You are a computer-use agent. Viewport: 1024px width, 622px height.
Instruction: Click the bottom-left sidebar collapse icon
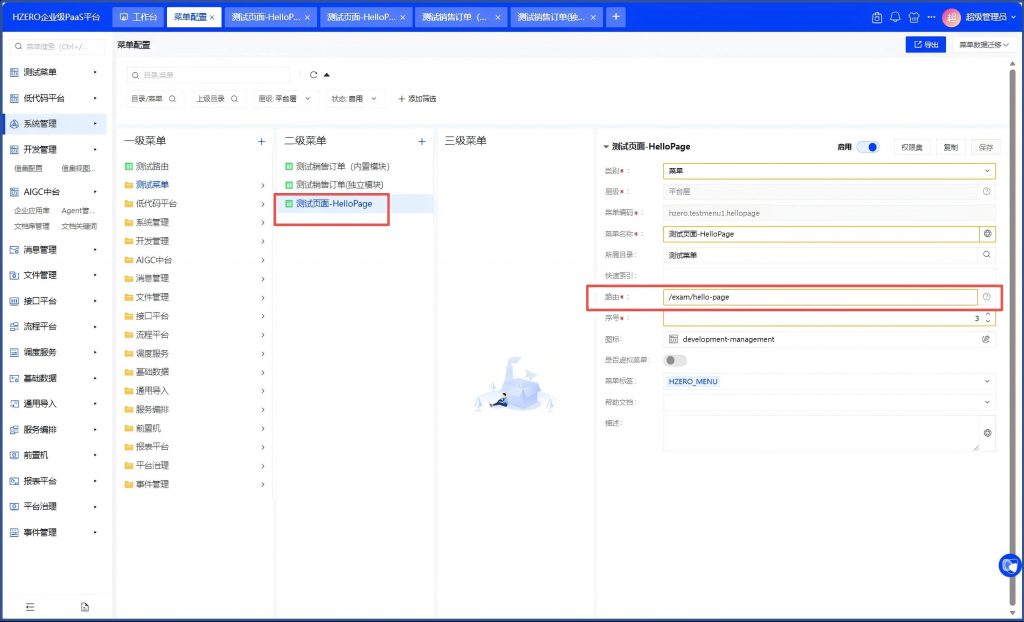(x=30, y=607)
